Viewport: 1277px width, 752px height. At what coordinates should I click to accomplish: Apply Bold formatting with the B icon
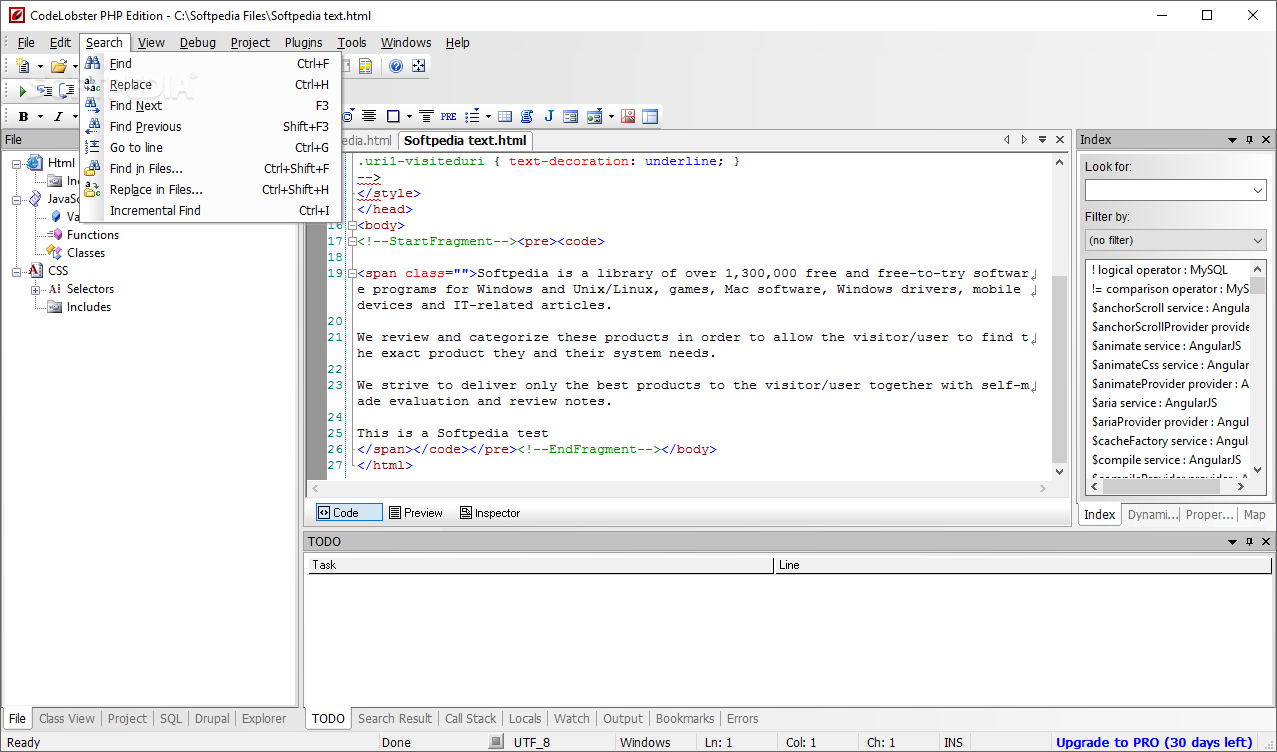23,117
